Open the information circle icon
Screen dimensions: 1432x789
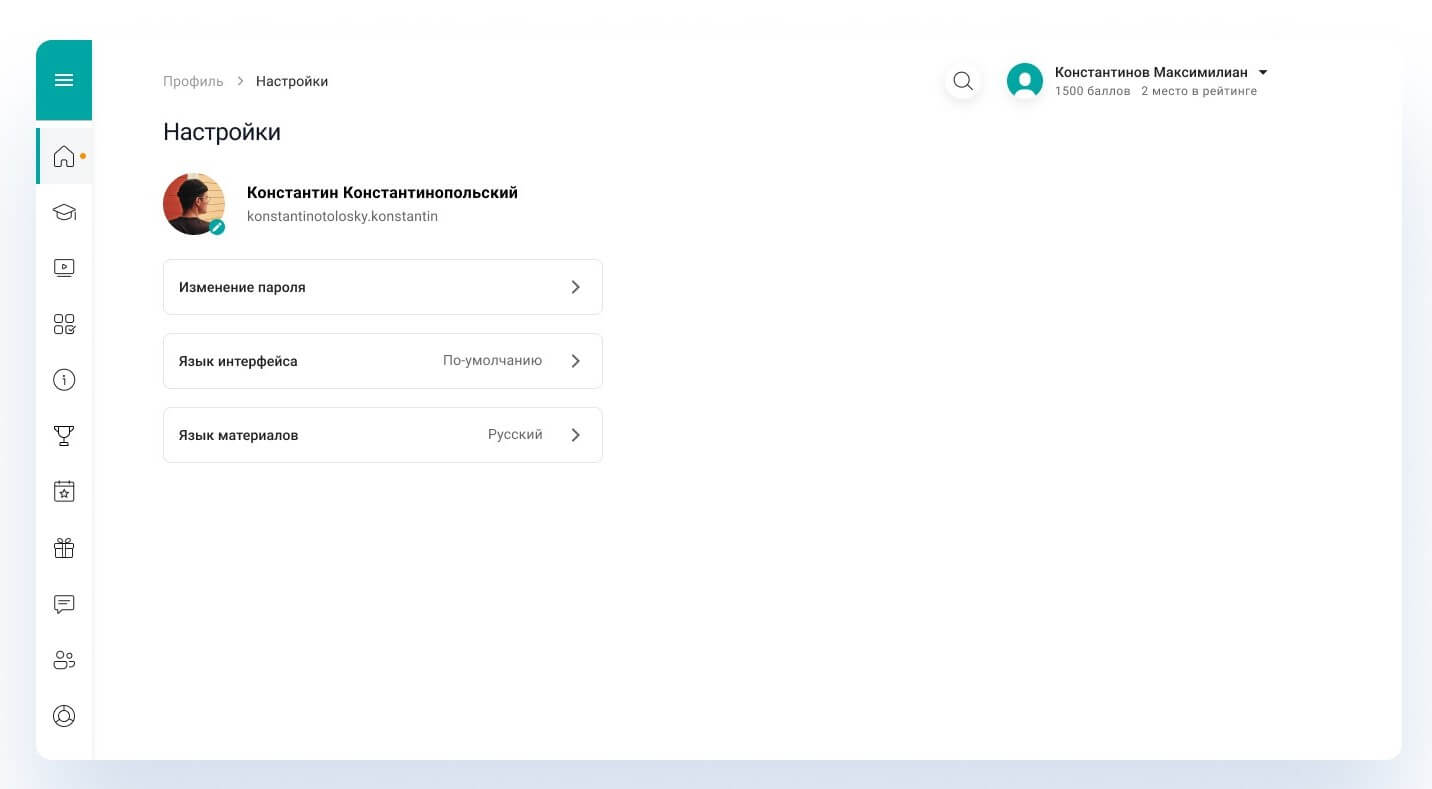point(64,380)
